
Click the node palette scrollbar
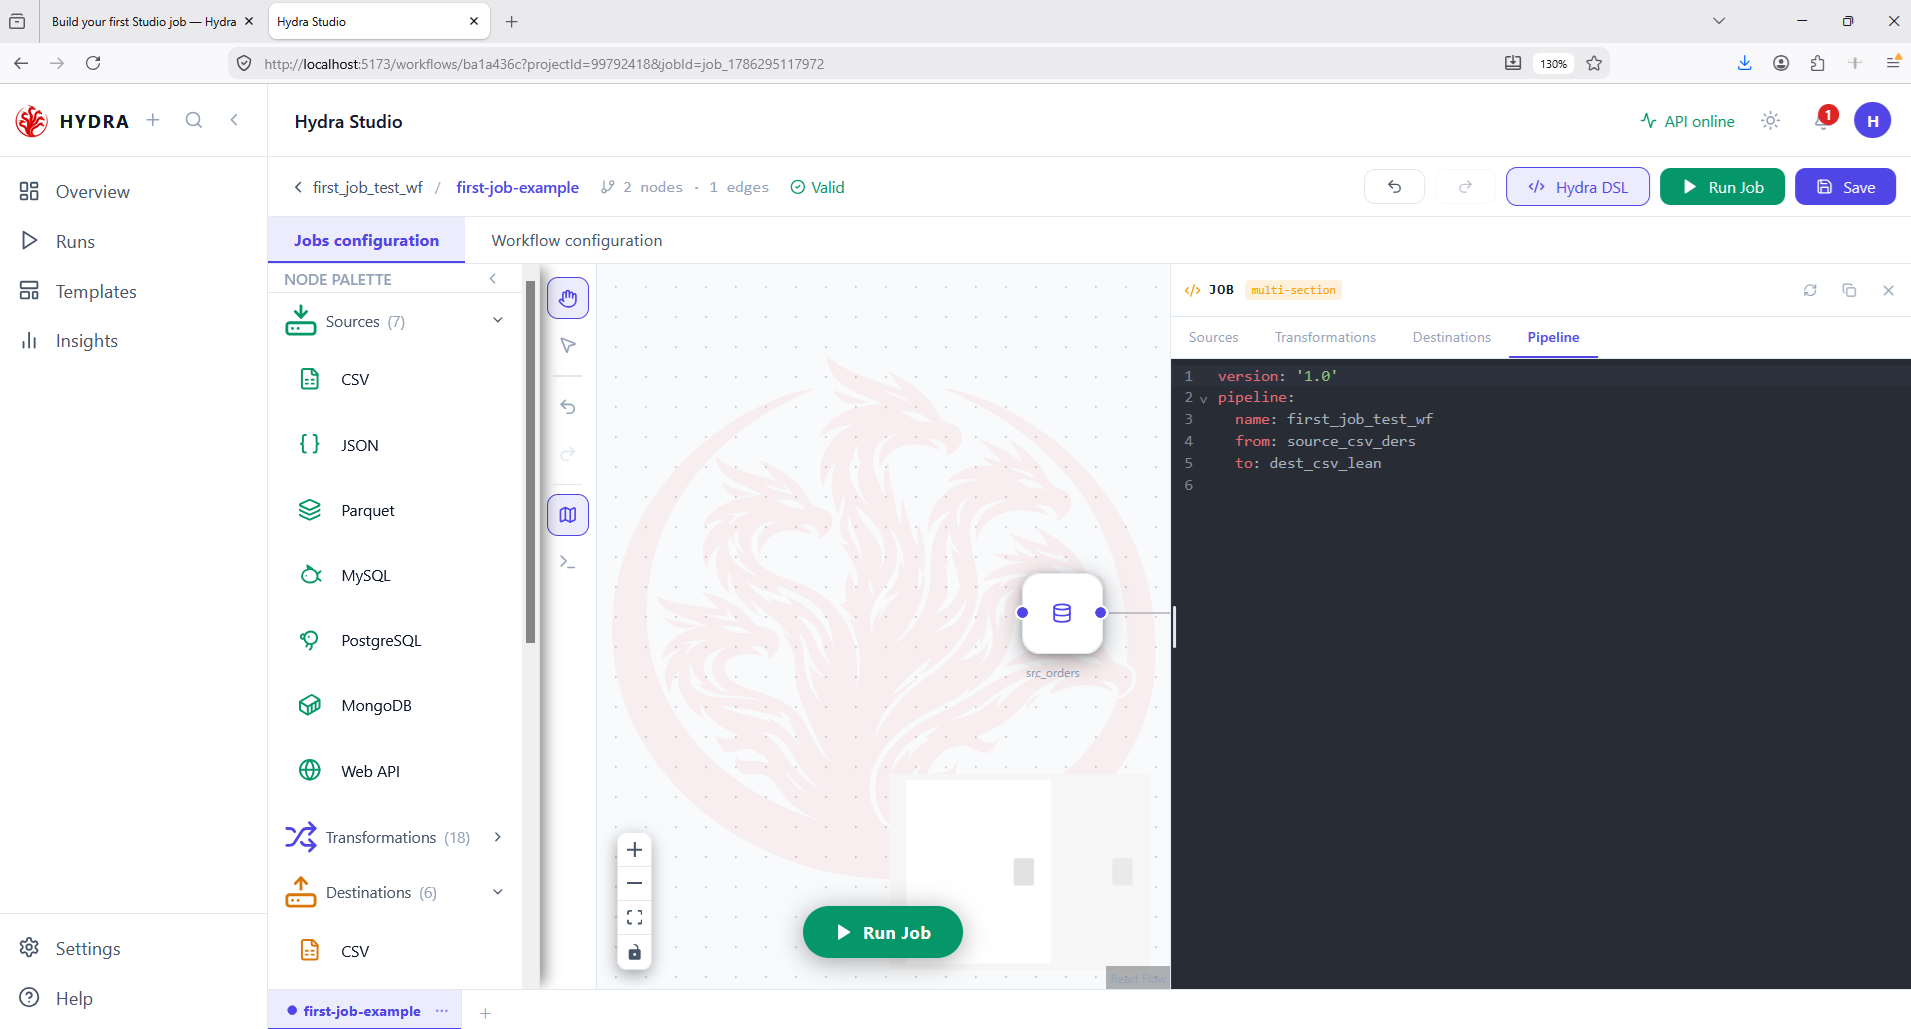click(530, 462)
